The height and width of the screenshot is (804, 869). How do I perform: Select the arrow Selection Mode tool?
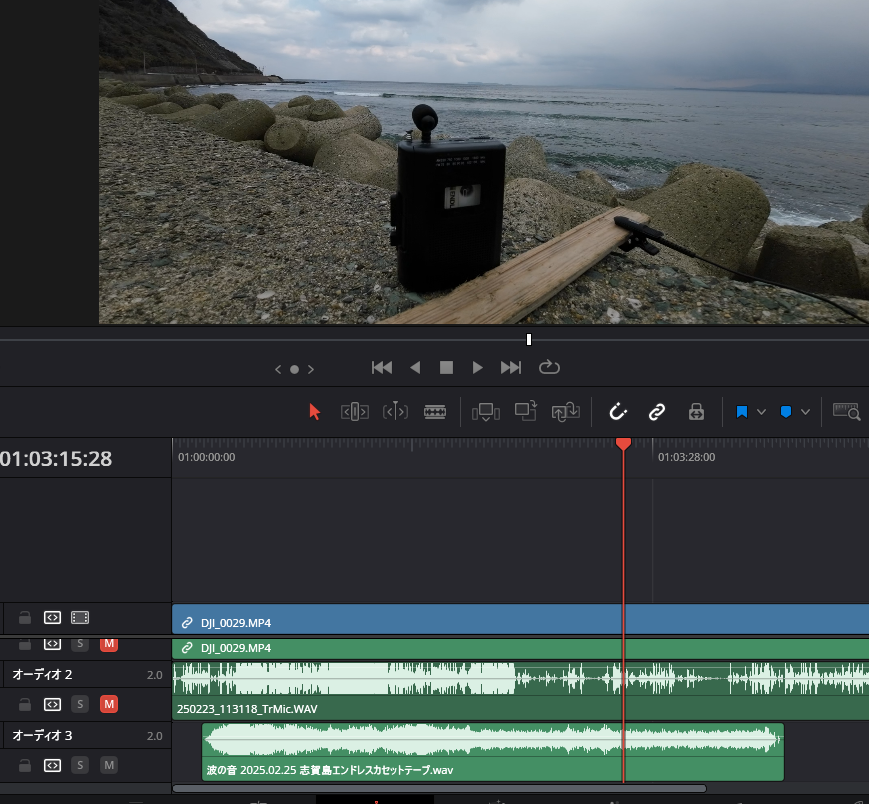coord(314,412)
